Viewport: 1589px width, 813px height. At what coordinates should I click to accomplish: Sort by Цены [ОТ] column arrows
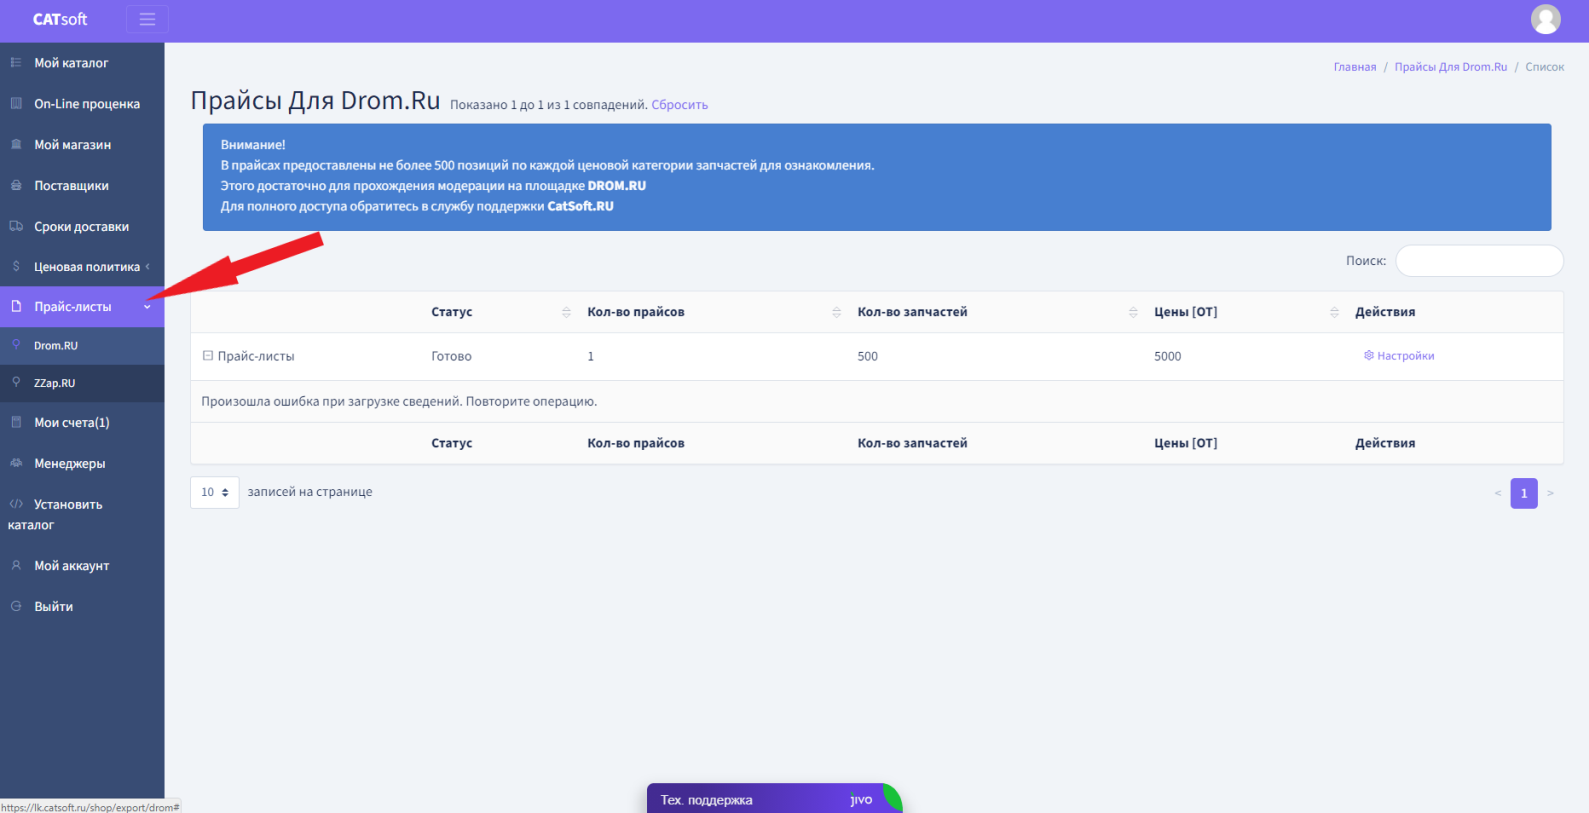coord(1334,312)
